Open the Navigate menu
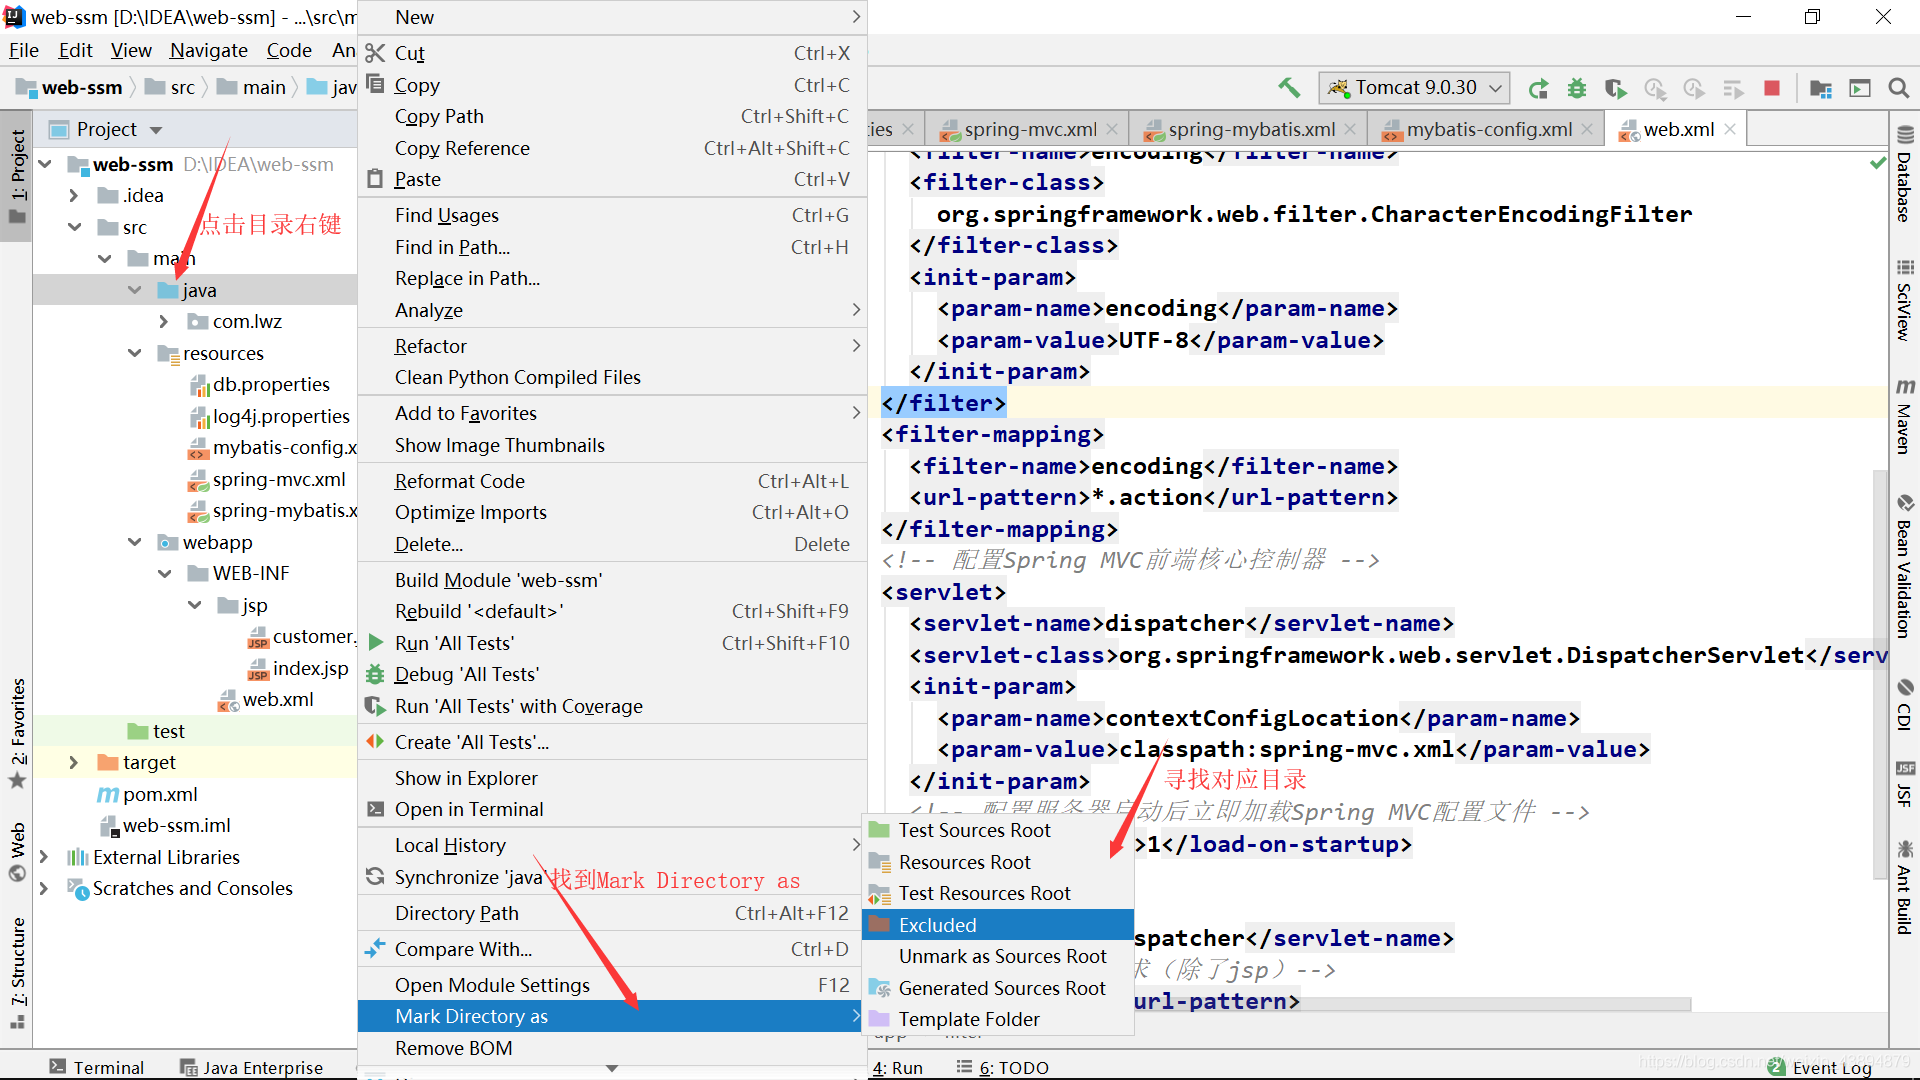 coord(208,50)
